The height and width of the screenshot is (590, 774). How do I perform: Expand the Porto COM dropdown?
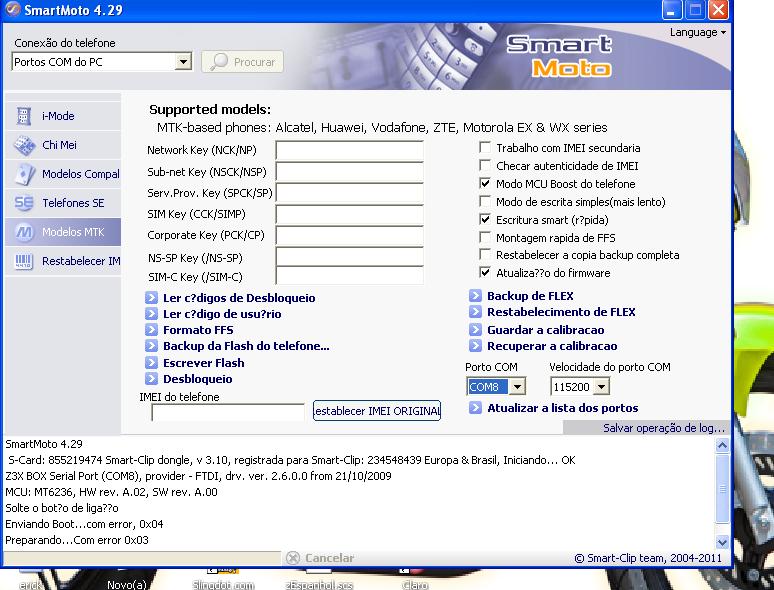(x=517, y=387)
